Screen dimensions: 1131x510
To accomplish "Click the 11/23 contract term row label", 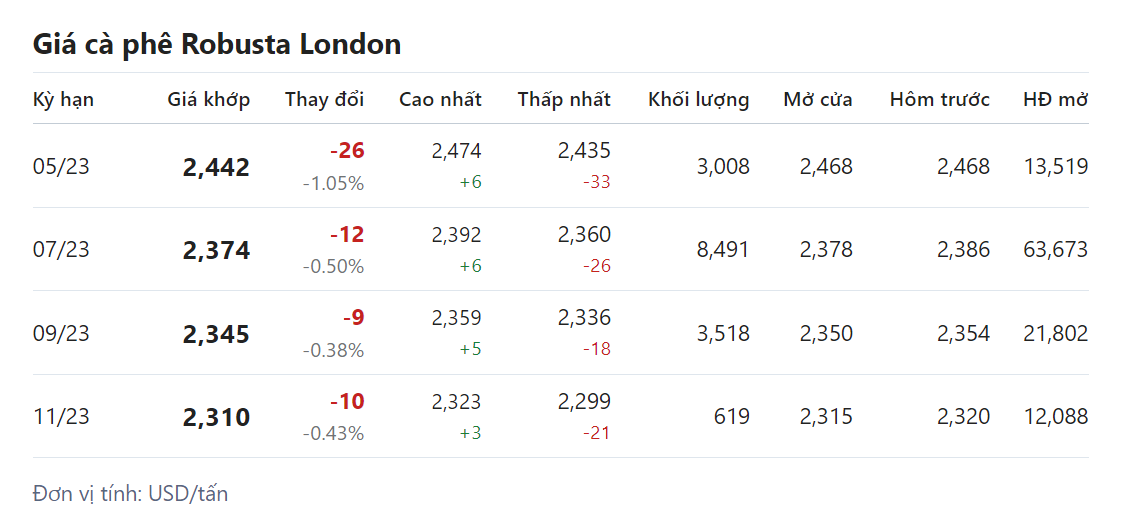I will [61, 417].
